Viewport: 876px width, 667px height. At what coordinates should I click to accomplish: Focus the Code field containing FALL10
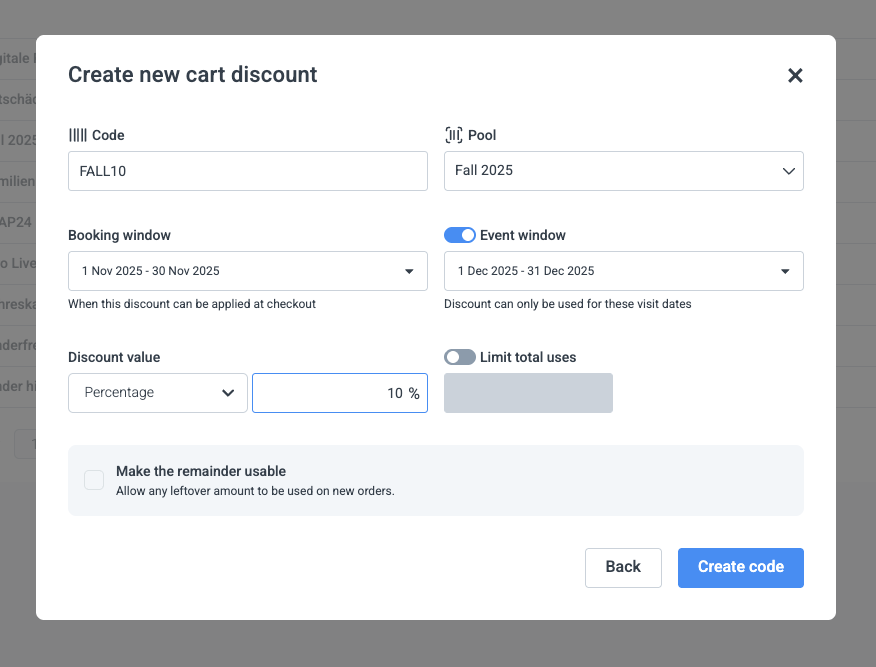(247, 171)
